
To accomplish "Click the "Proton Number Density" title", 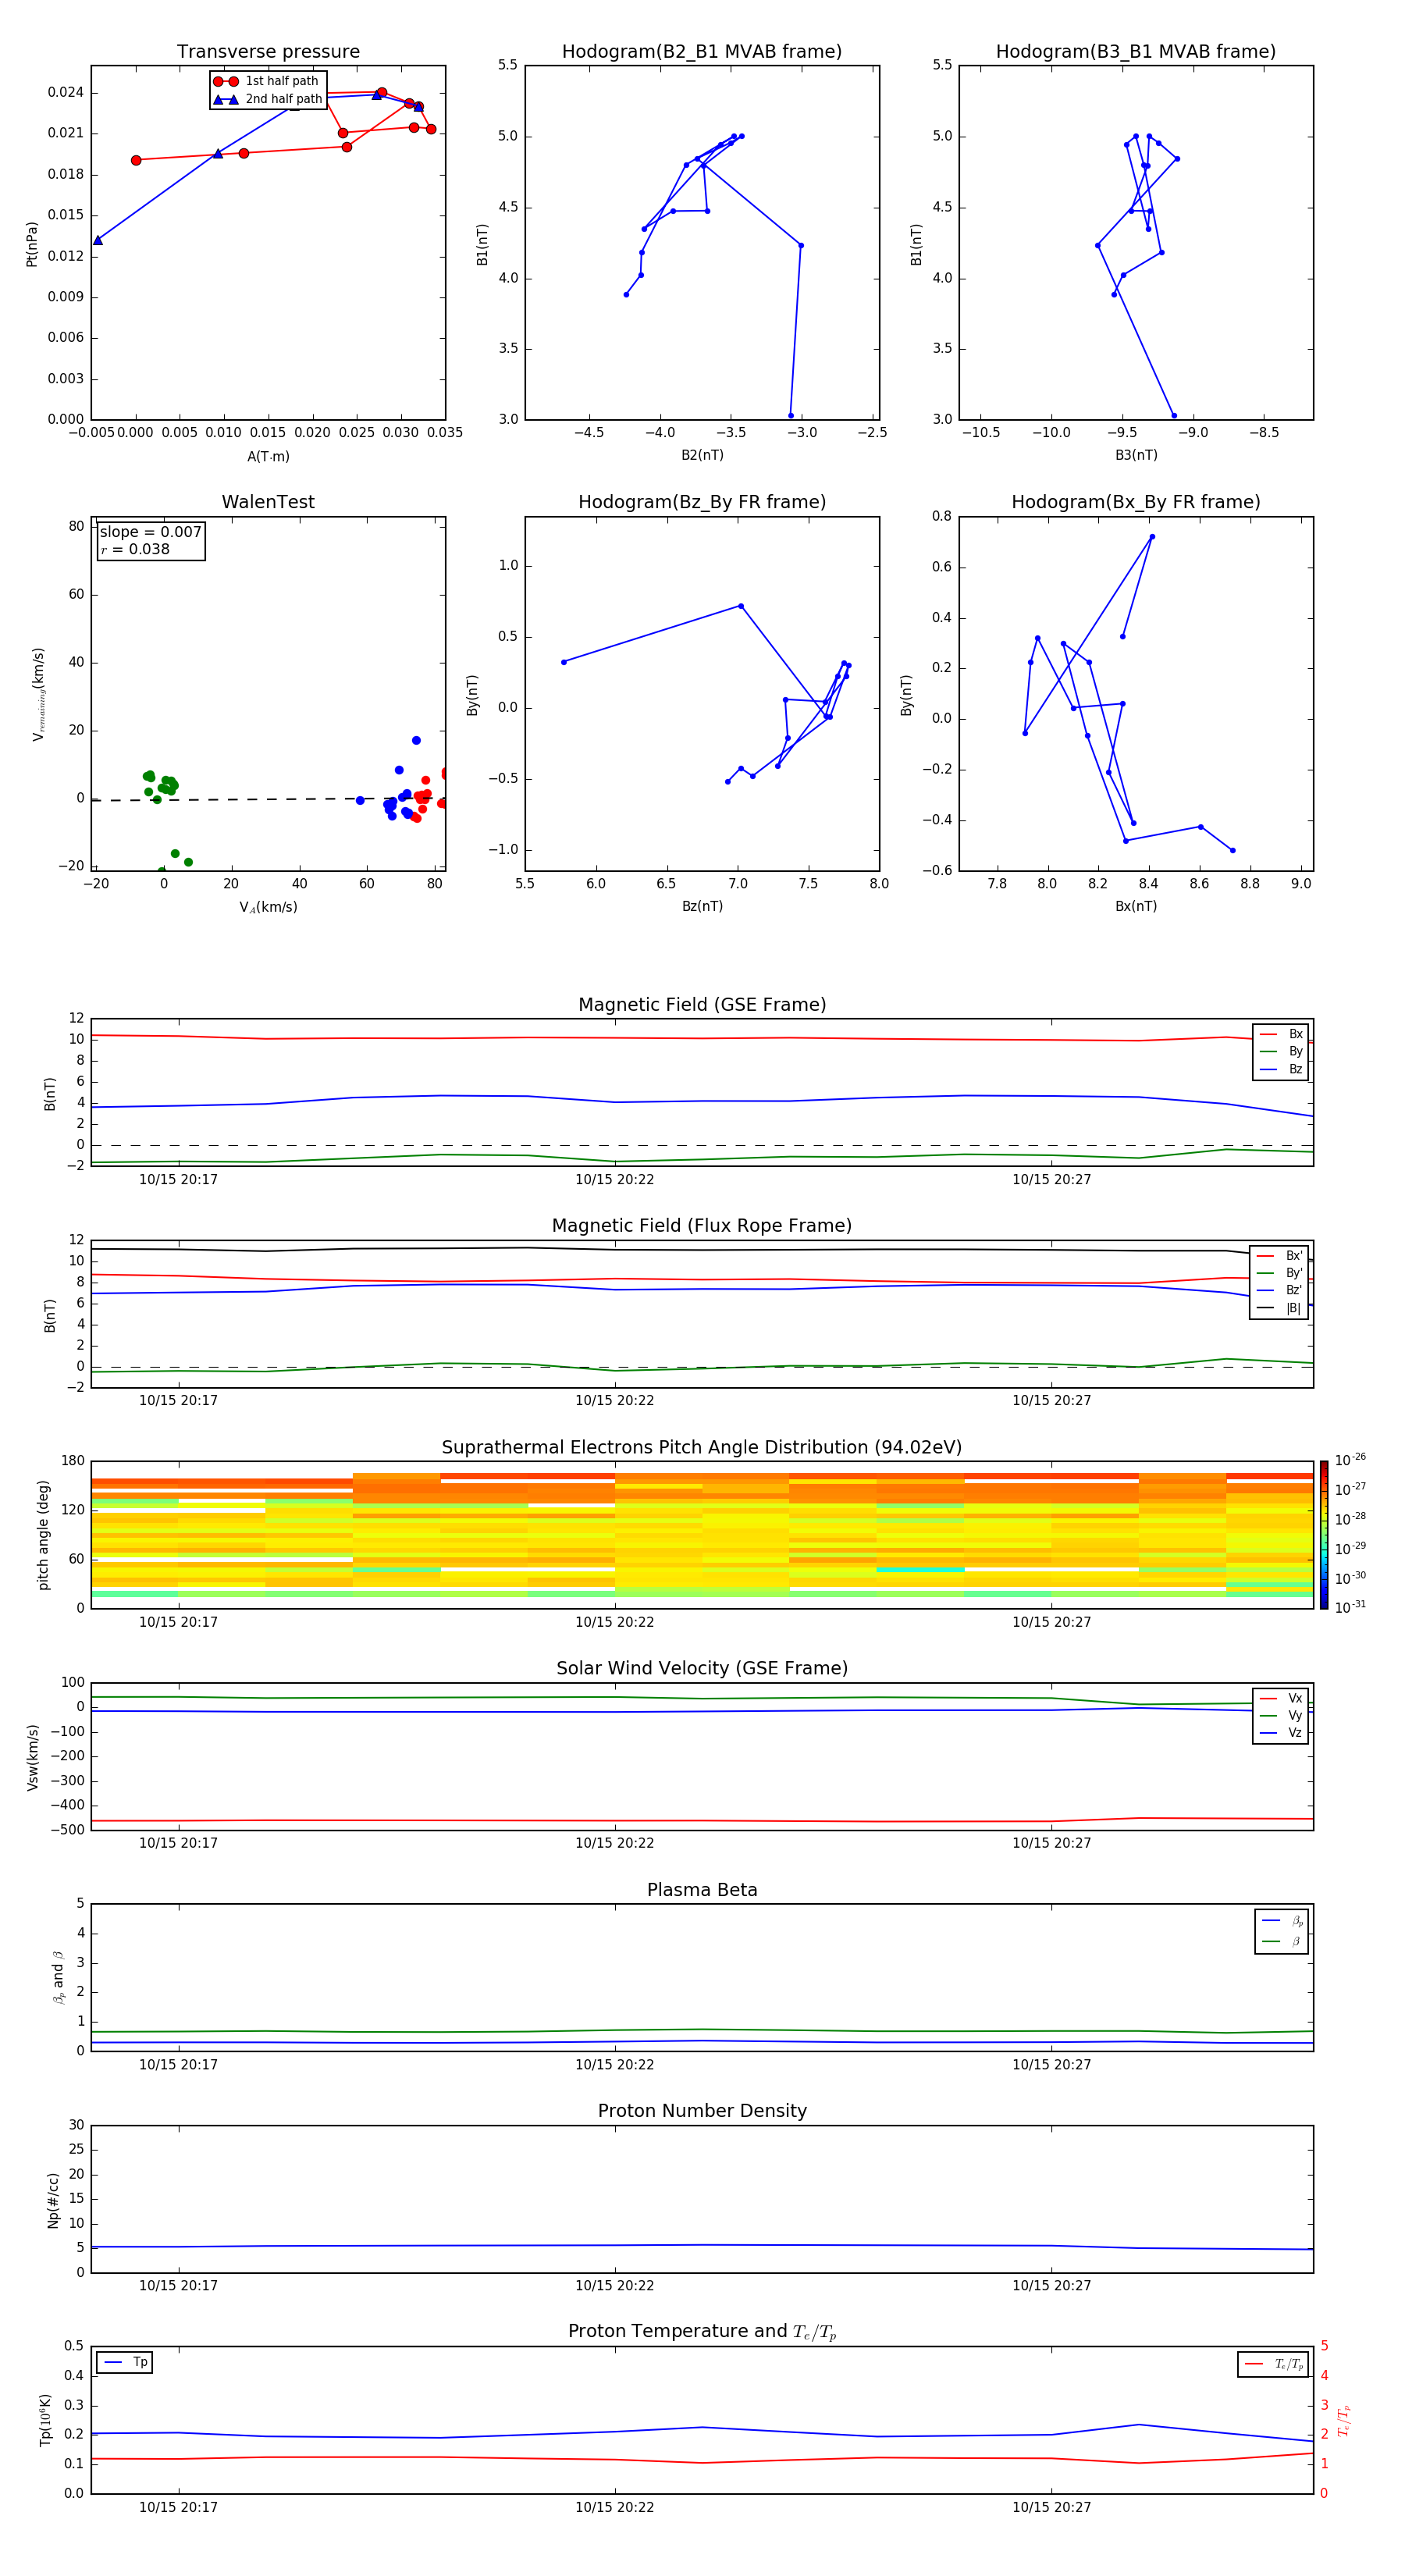I will tap(701, 2110).
